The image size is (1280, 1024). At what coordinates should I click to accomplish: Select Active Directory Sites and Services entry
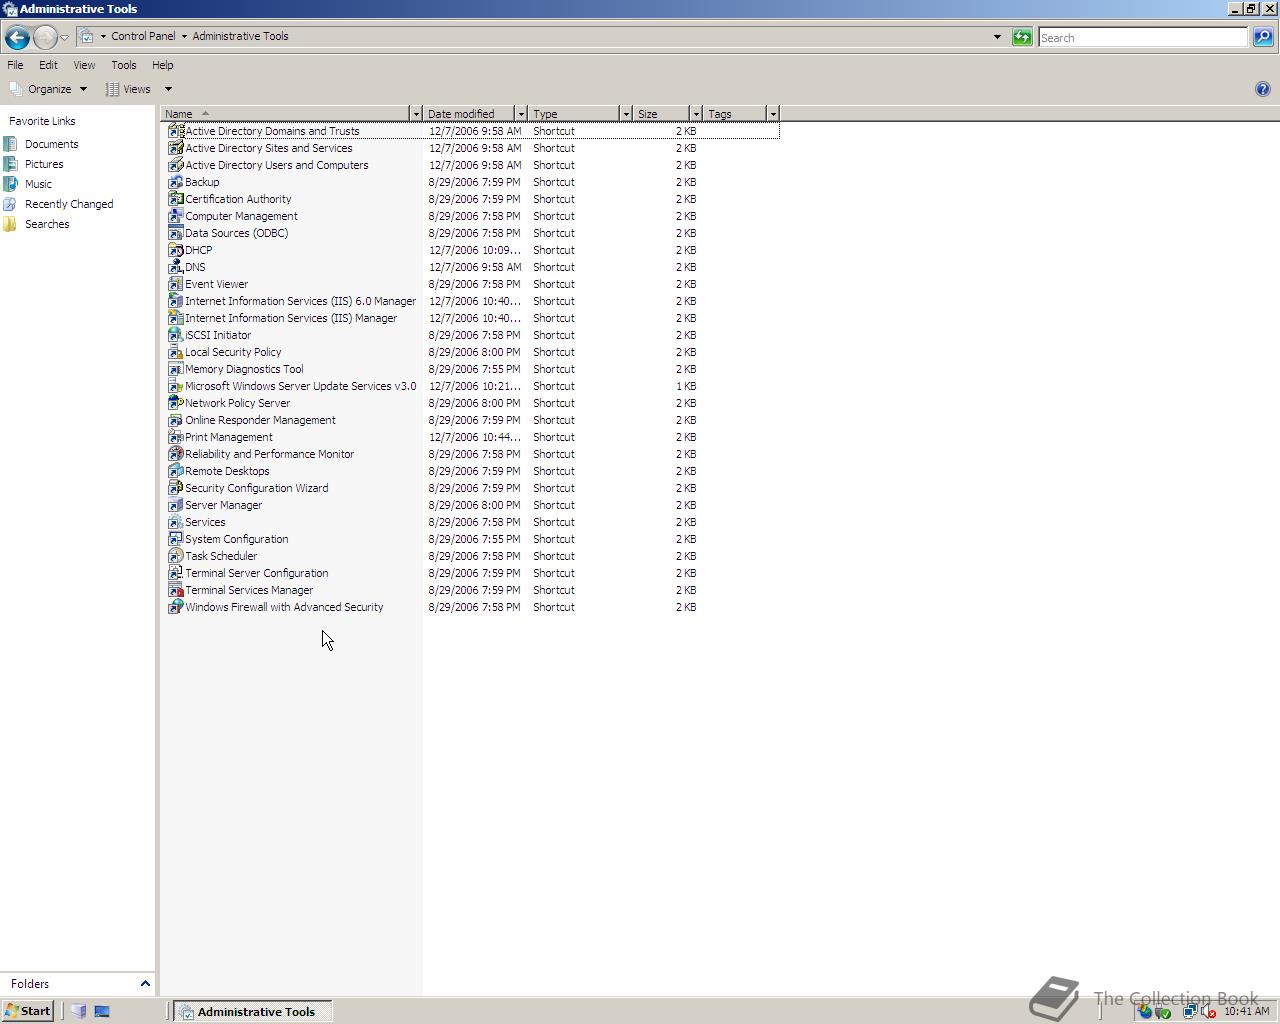(x=268, y=148)
